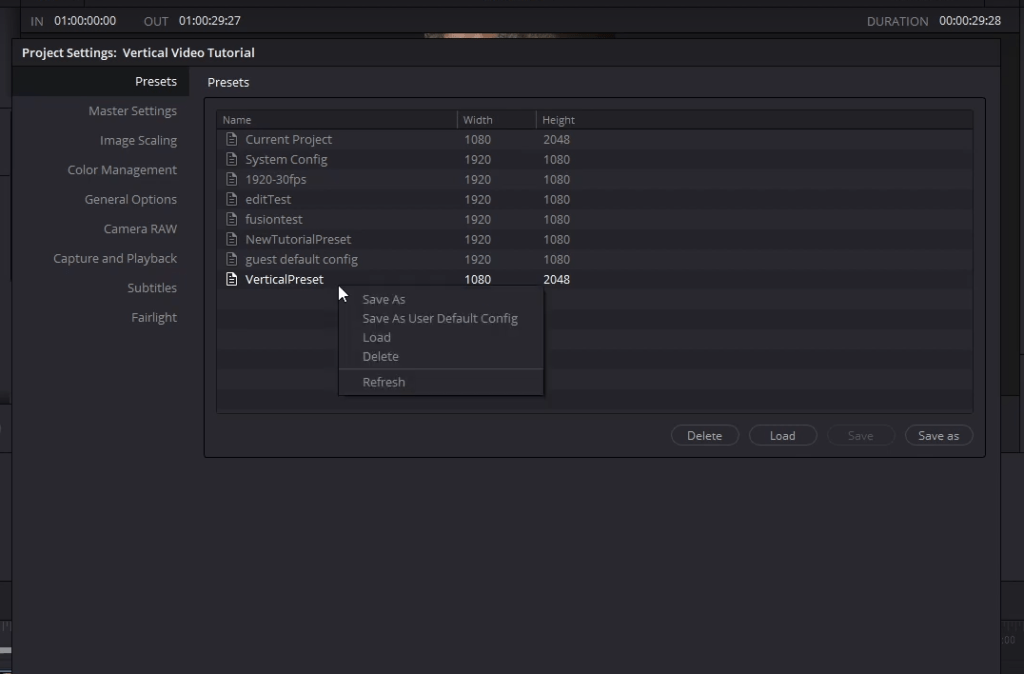The height and width of the screenshot is (674, 1024).
Task: Open the Image Scaling section
Action: tap(138, 140)
